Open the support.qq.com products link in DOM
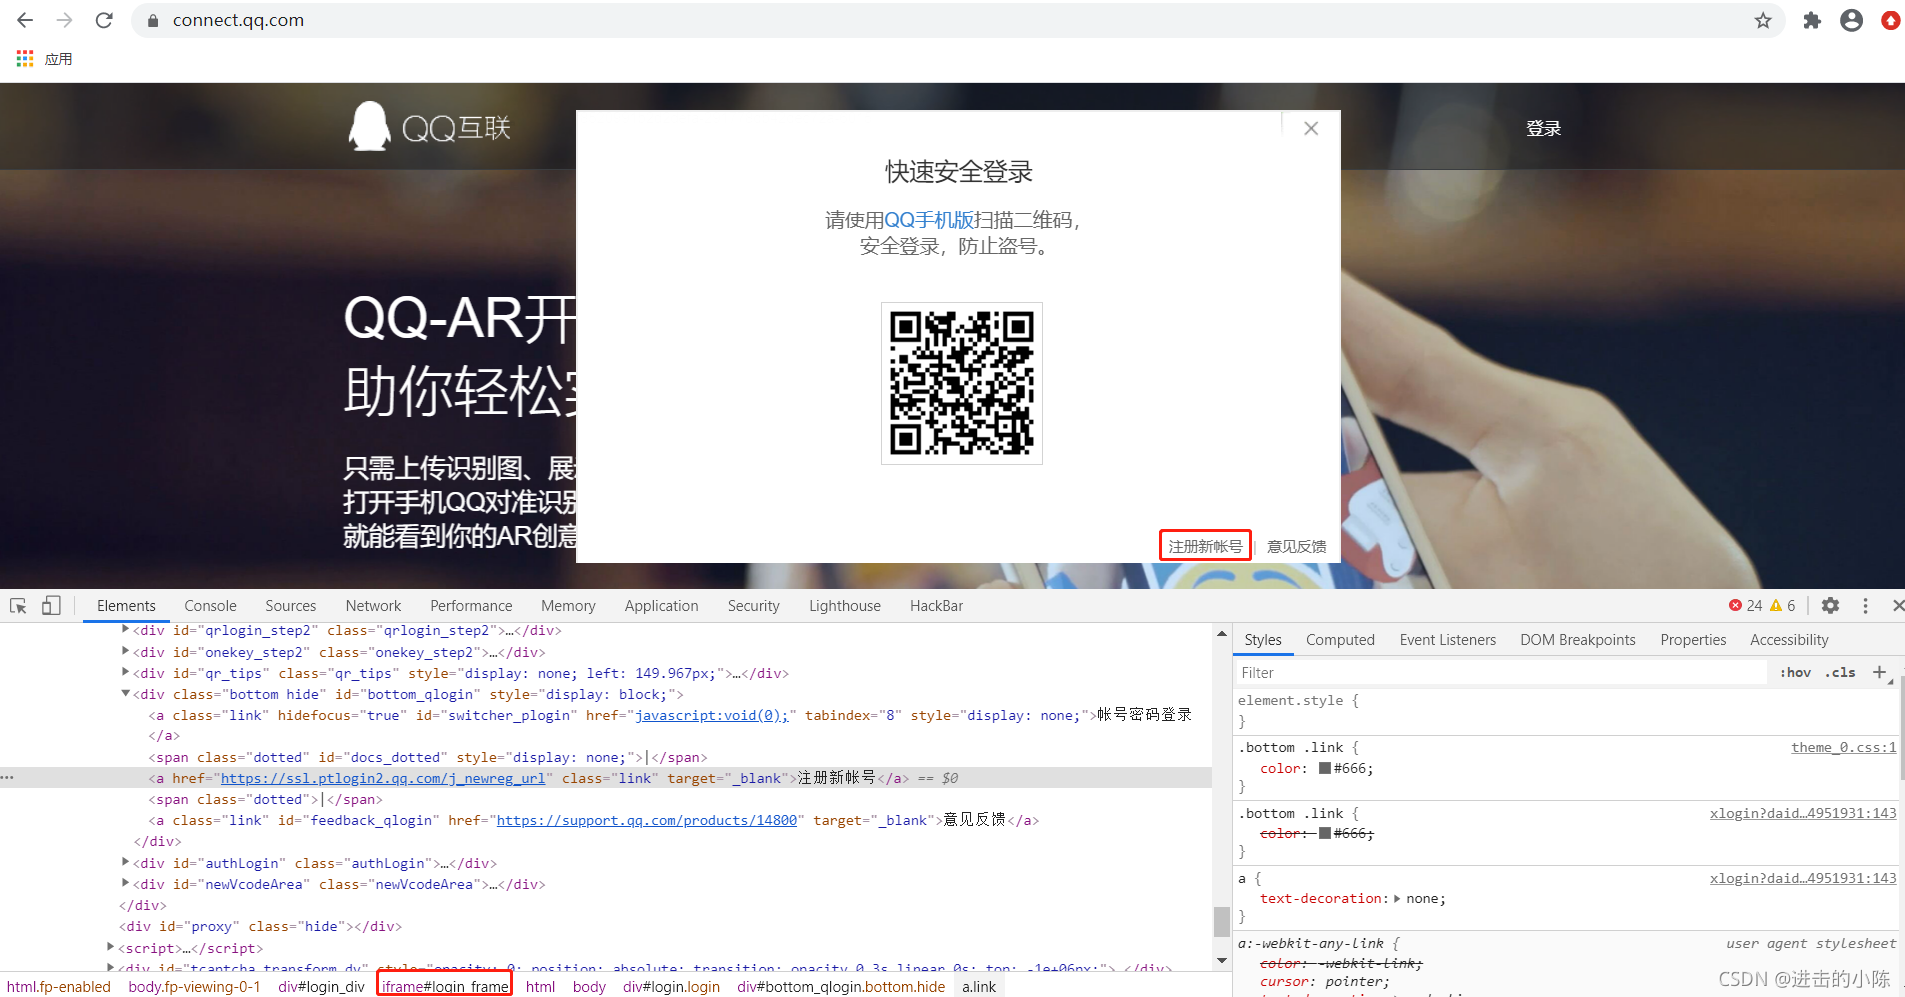The height and width of the screenshot is (997, 1905). 647,820
